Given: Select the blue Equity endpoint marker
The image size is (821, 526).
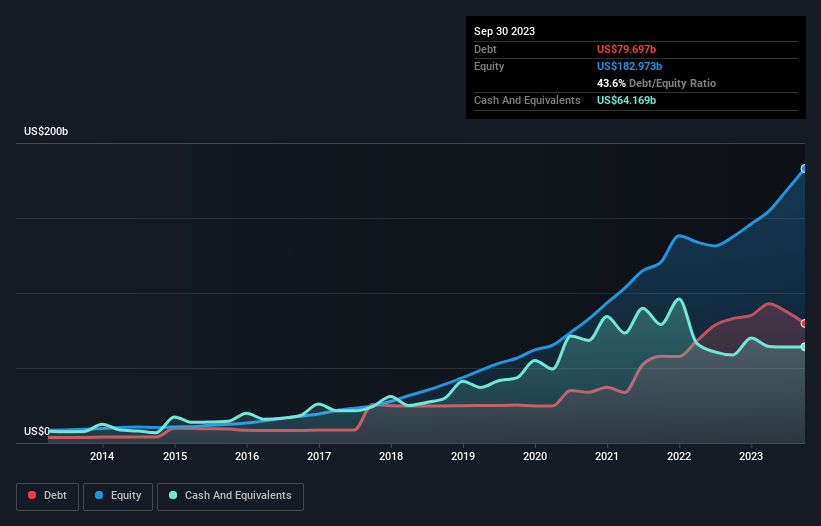Looking at the screenshot, I should point(804,169).
